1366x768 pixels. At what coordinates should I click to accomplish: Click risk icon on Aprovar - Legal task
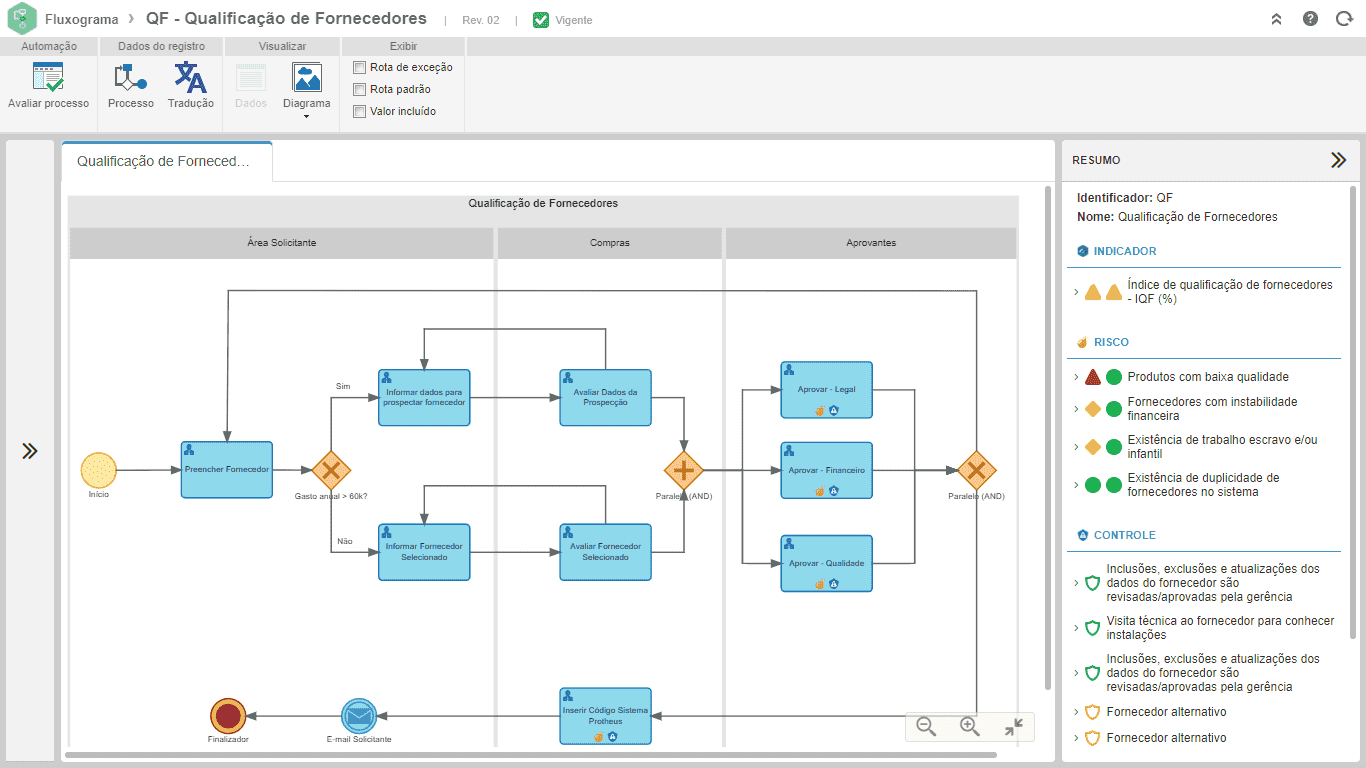819,410
